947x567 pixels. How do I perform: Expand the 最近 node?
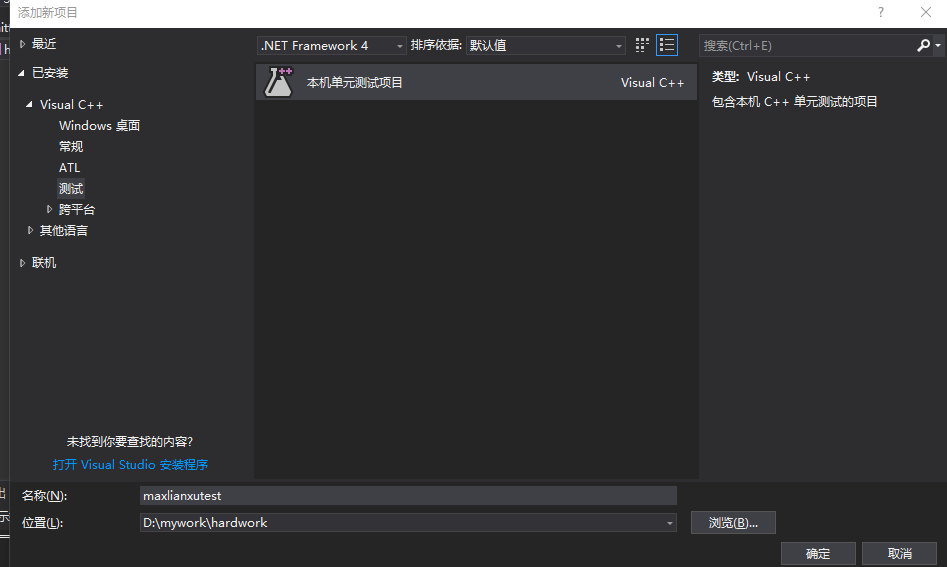[22, 43]
